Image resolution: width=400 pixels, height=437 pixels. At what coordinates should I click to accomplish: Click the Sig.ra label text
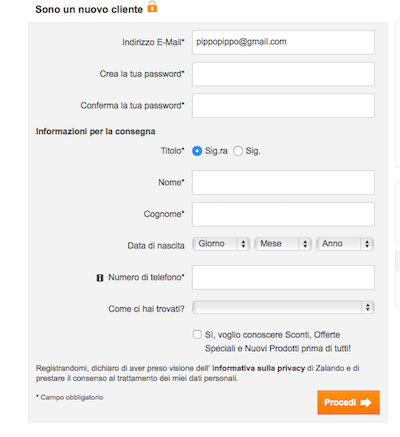tap(216, 151)
